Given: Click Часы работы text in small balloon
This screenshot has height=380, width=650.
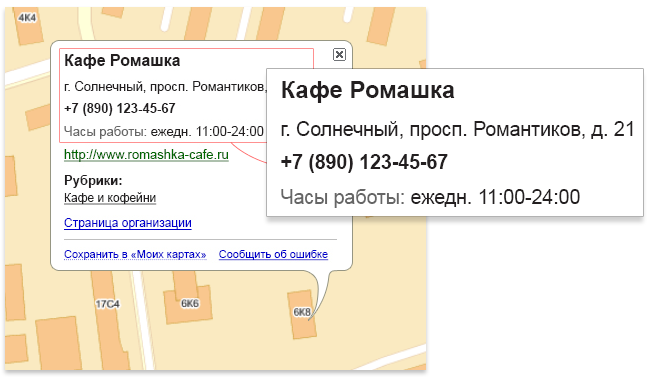Looking at the screenshot, I should [164, 132].
